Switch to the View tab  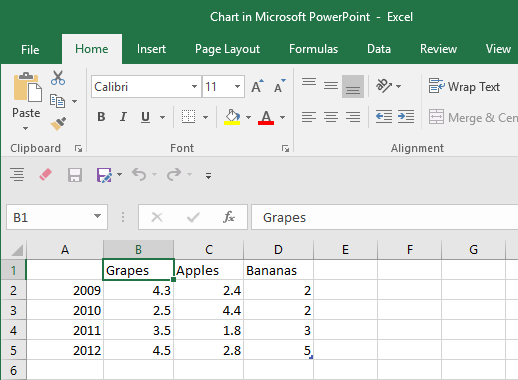[x=498, y=49]
